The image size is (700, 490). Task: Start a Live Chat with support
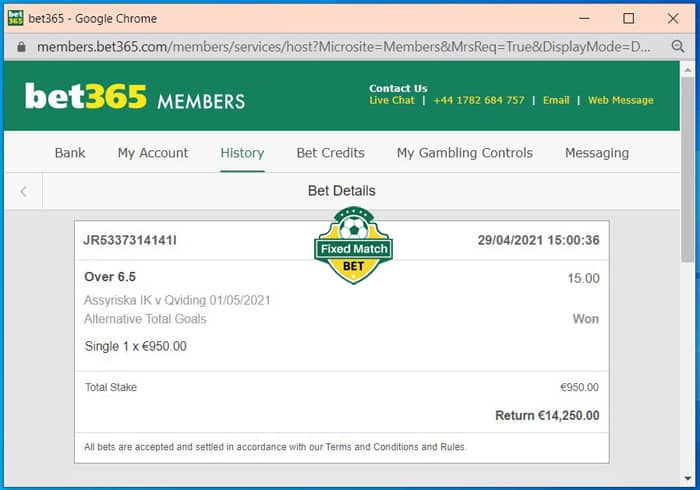point(392,100)
